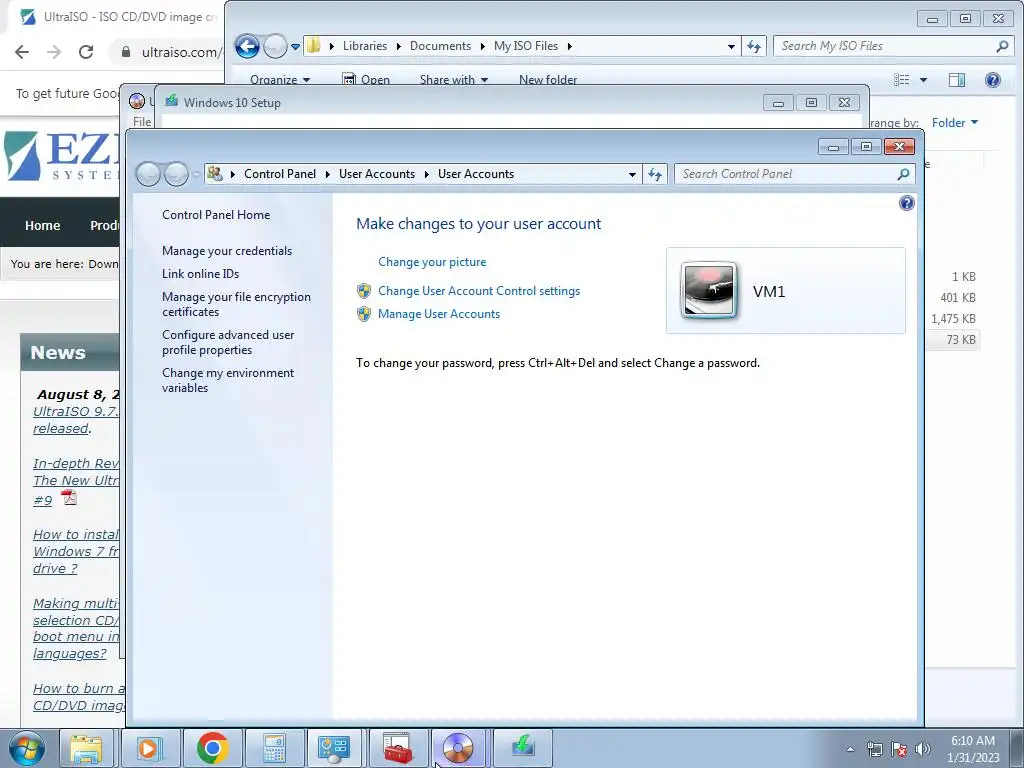Refresh the Explorer window location

tap(754, 46)
